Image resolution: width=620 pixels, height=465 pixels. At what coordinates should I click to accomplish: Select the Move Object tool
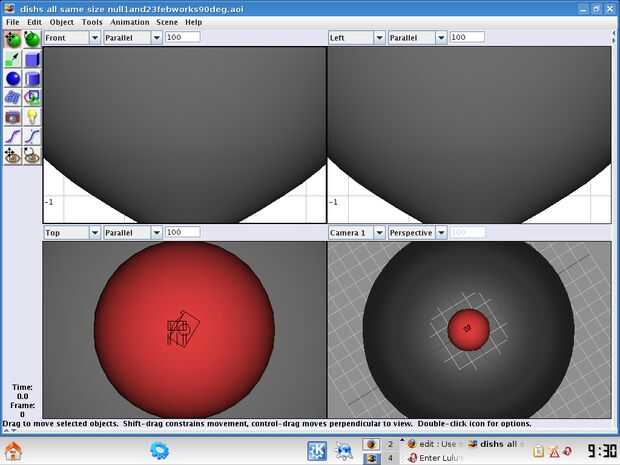point(13,40)
